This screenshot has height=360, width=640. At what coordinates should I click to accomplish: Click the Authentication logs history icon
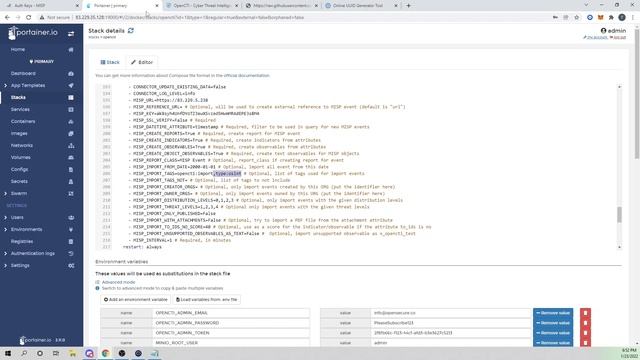click(x=71, y=253)
